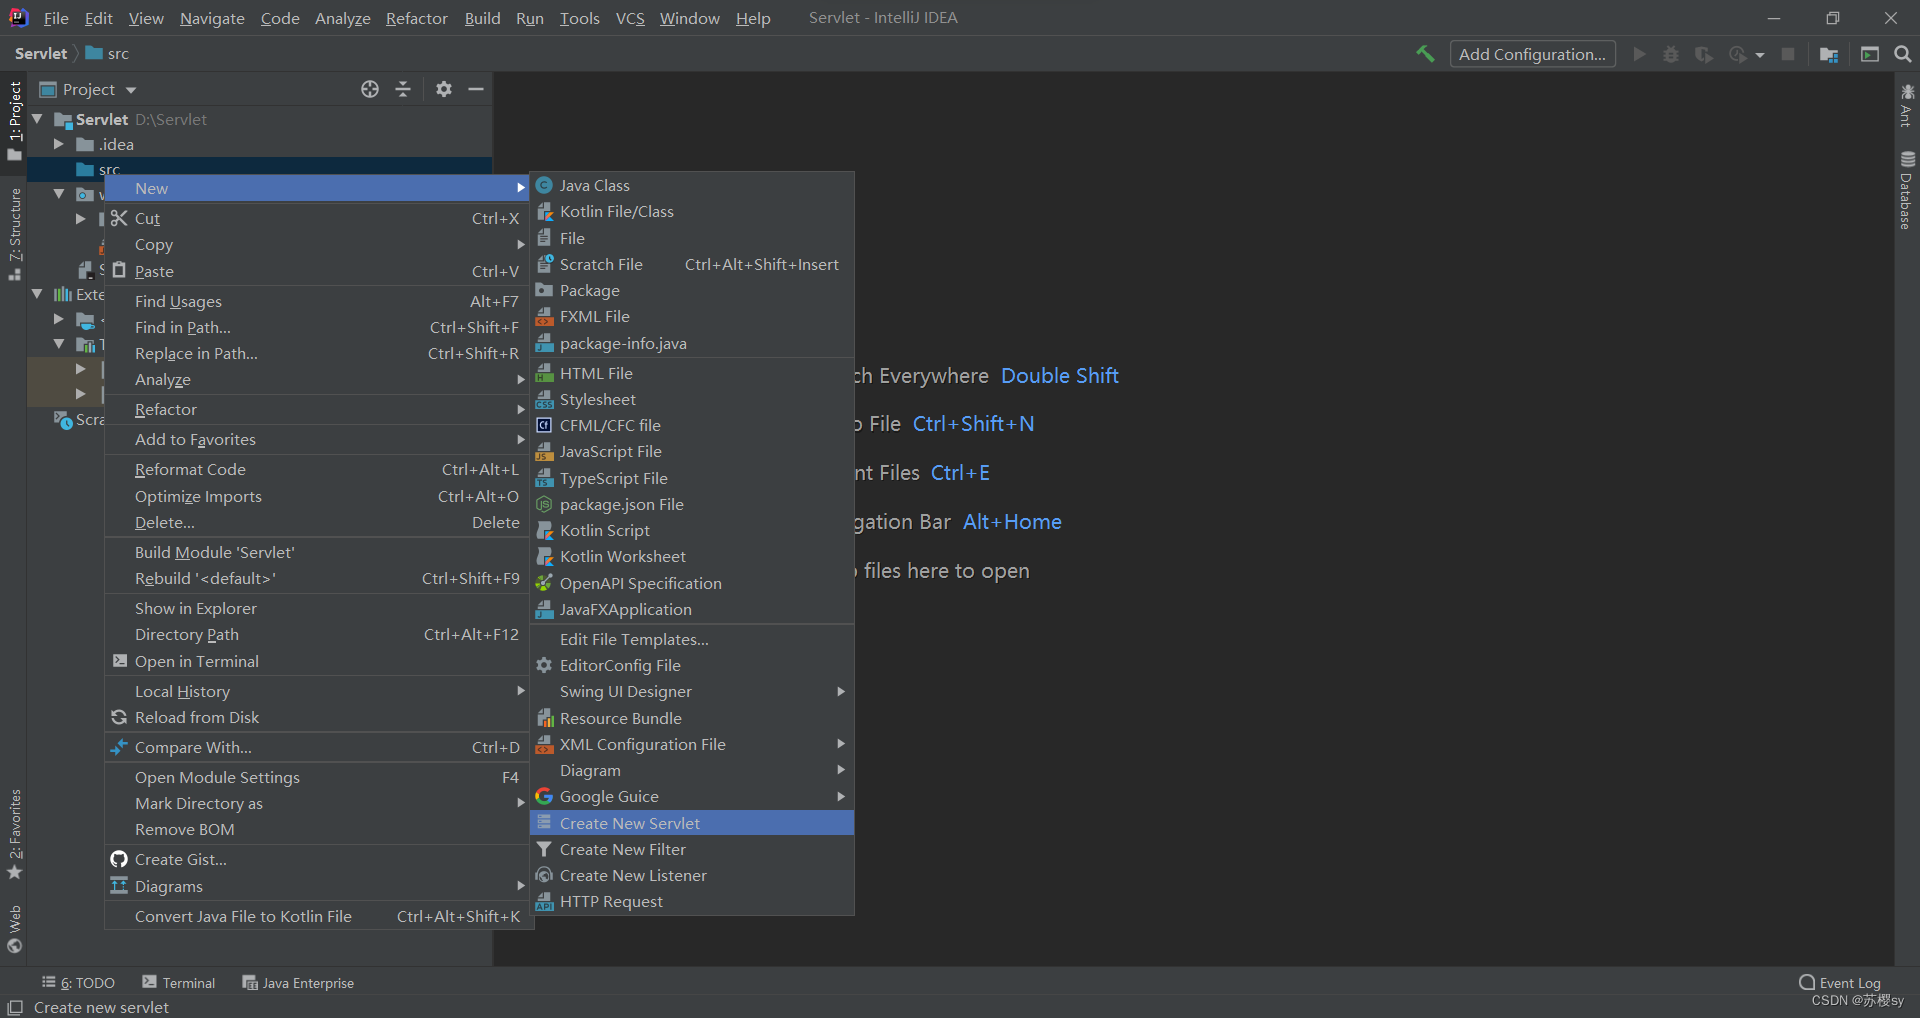Open Project Structure icon in toolbar
This screenshot has height=1018, width=1920.
(1829, 54)
